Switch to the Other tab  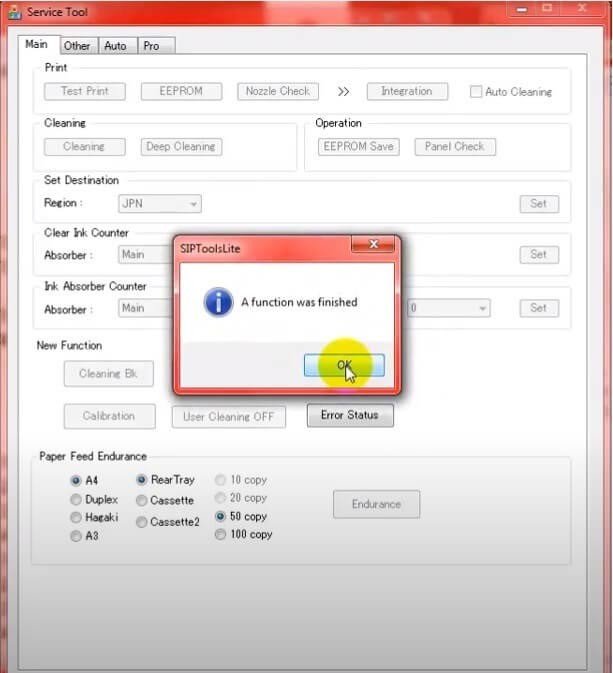[78, 45]
